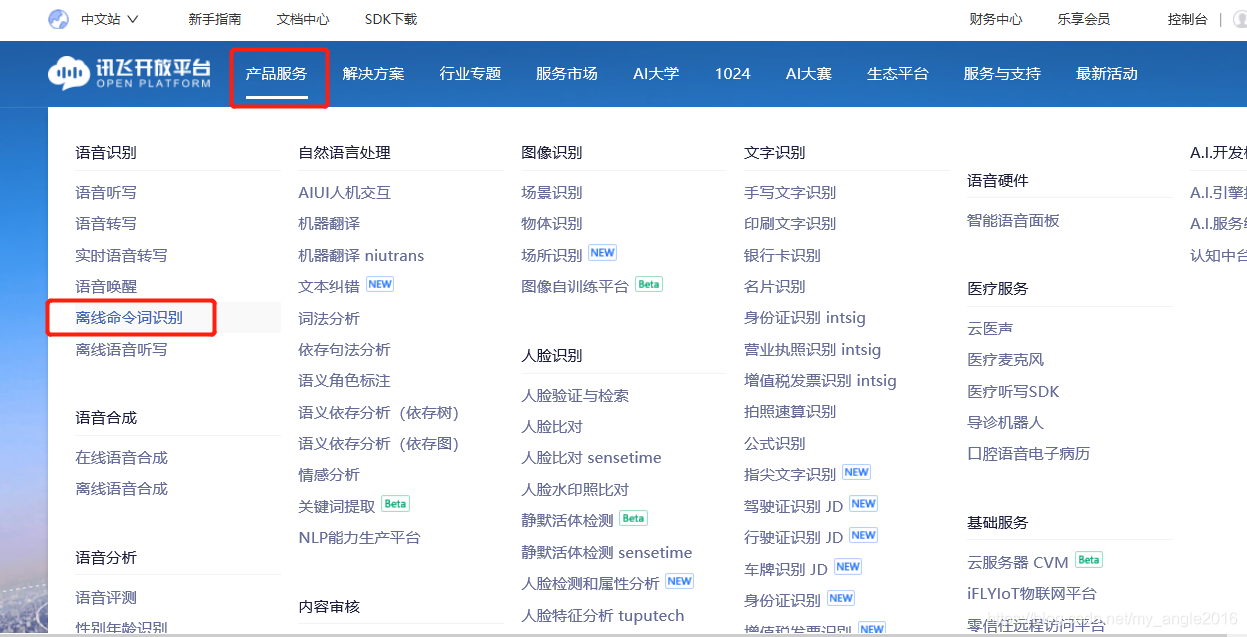Viewport: 1247px width, 637px height.
Task: Open 名片识别 service
Action: coord(775,286)
